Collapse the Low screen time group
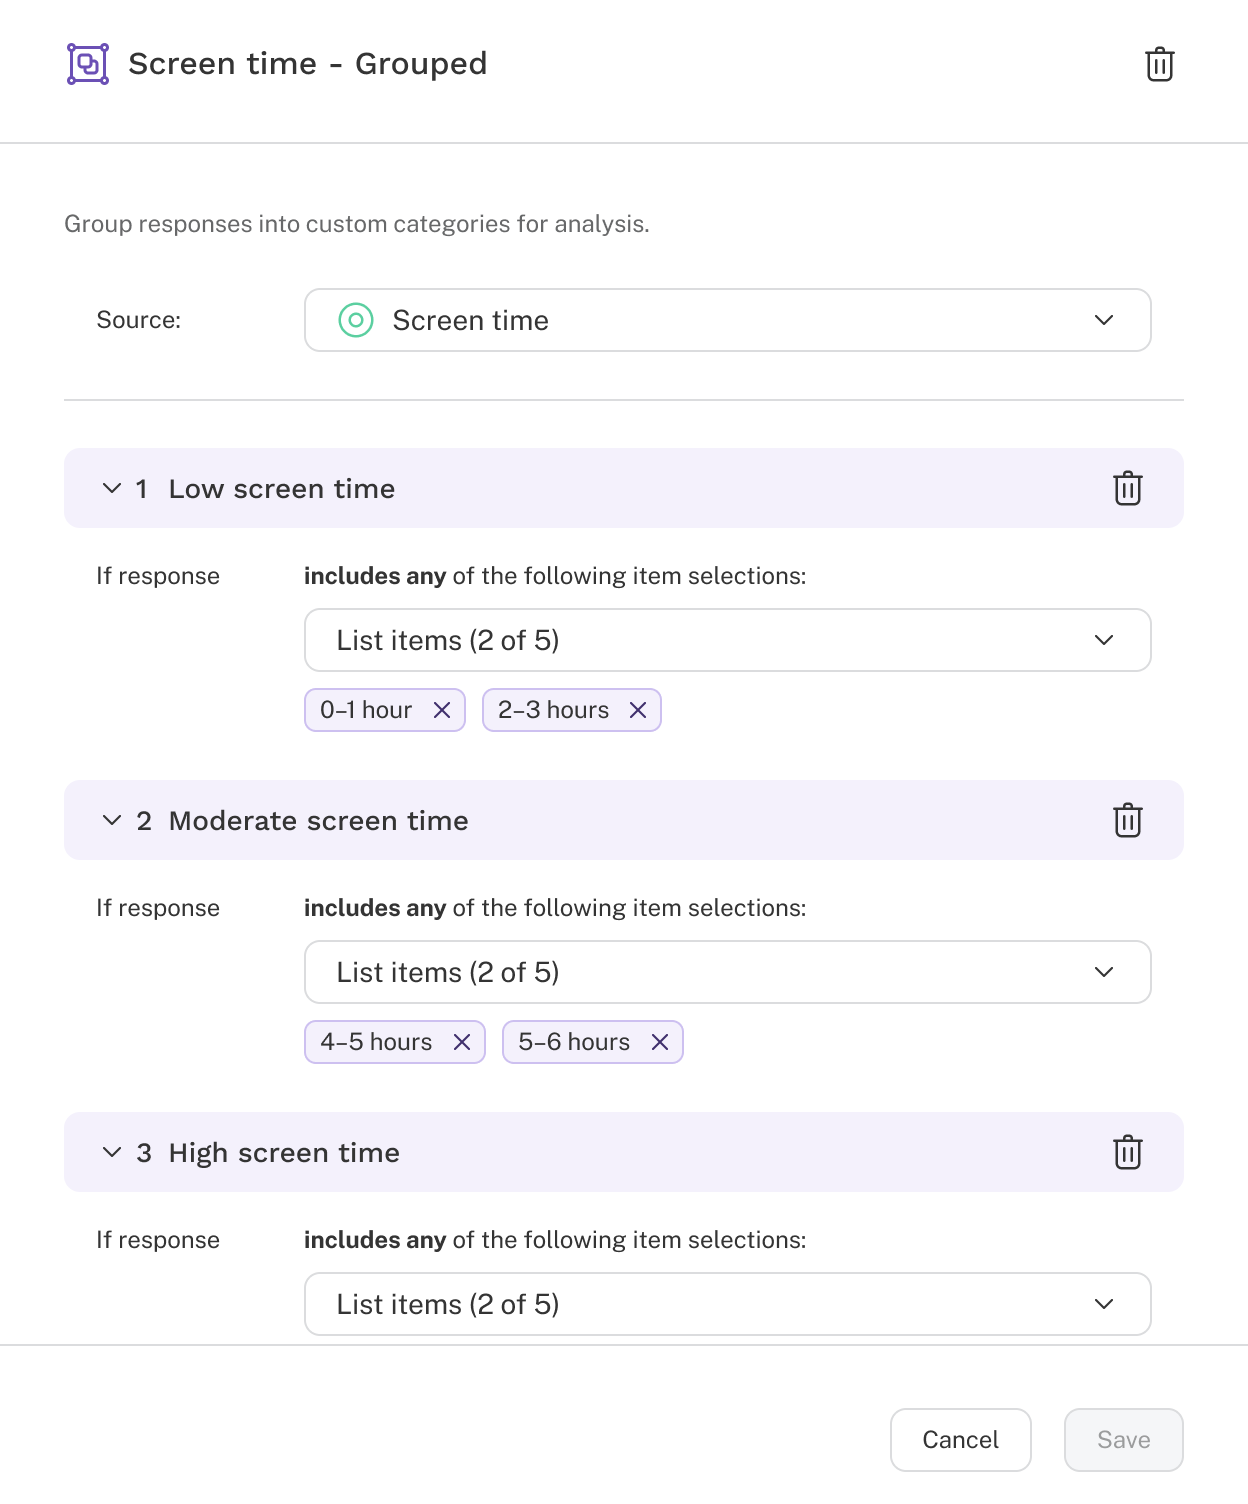This screenshot has width=1248, height=1504. [111, 488]
